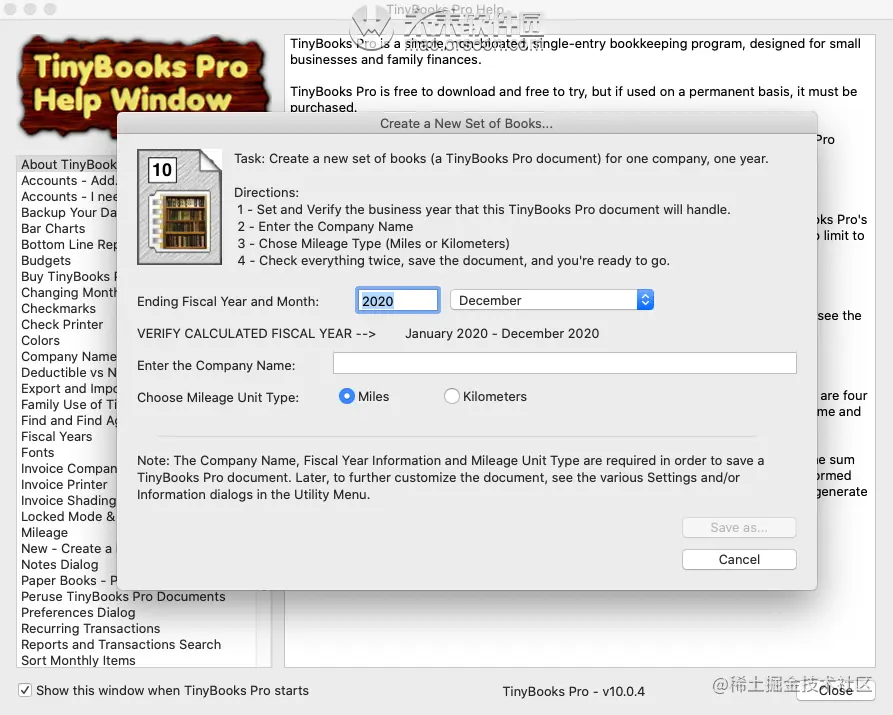Open the Backup Your Data help topic

(x=68, y=213)
